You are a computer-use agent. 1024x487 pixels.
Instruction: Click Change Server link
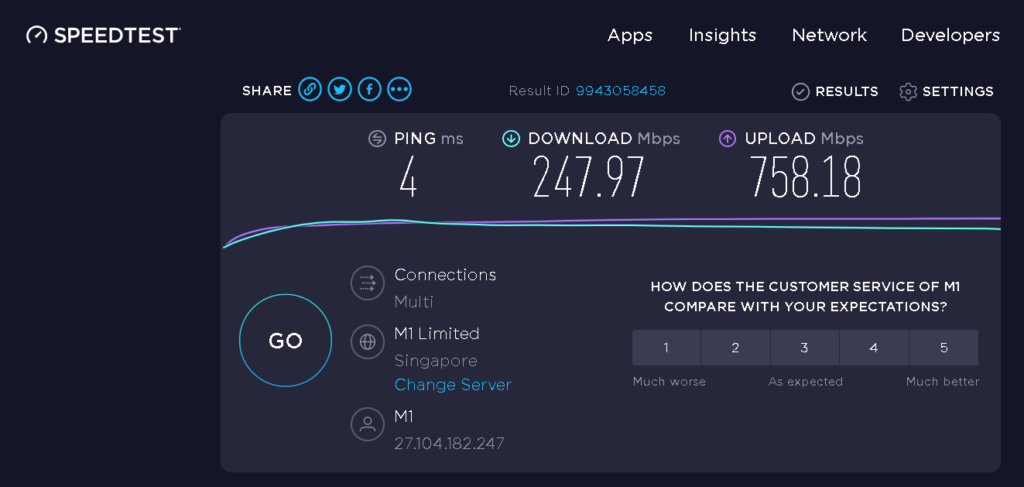pos(453,385)
